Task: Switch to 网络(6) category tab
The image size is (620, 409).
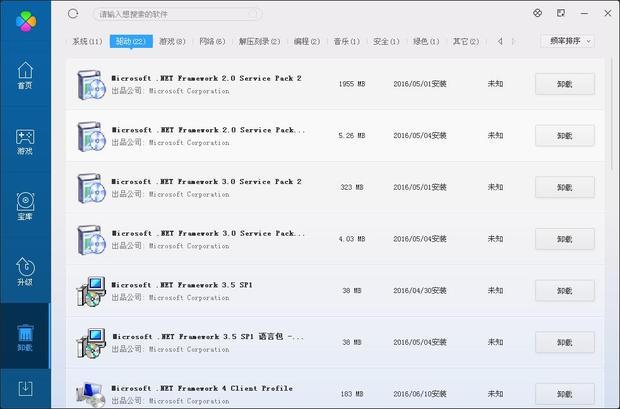Action: [212, 41]
